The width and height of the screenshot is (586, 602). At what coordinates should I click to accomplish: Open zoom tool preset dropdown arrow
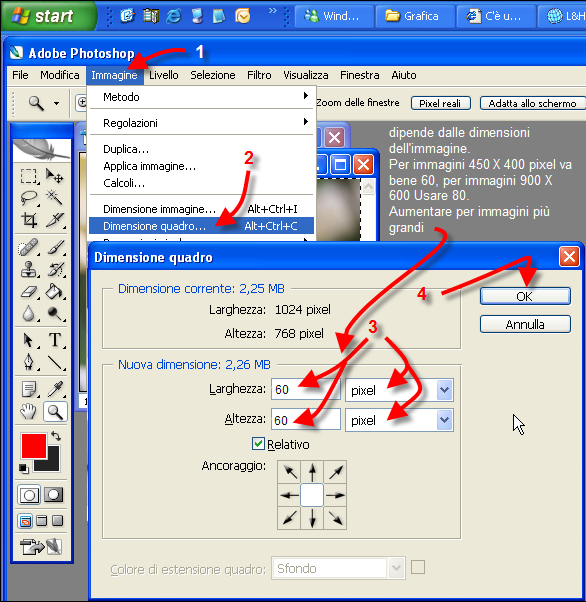56,103
